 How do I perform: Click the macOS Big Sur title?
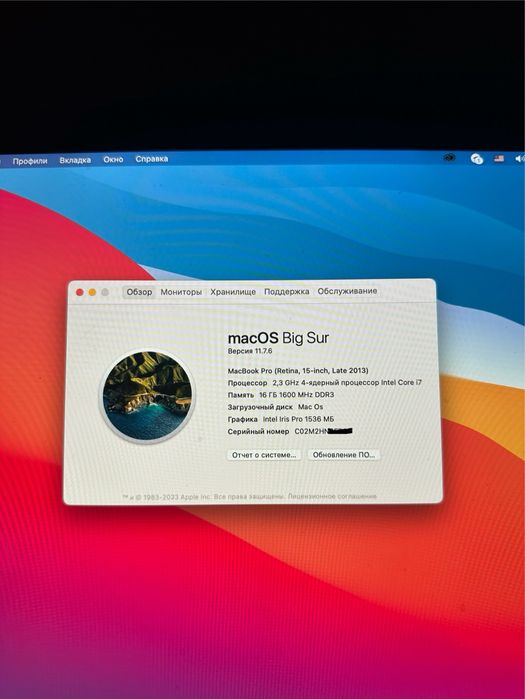(278, 338)
